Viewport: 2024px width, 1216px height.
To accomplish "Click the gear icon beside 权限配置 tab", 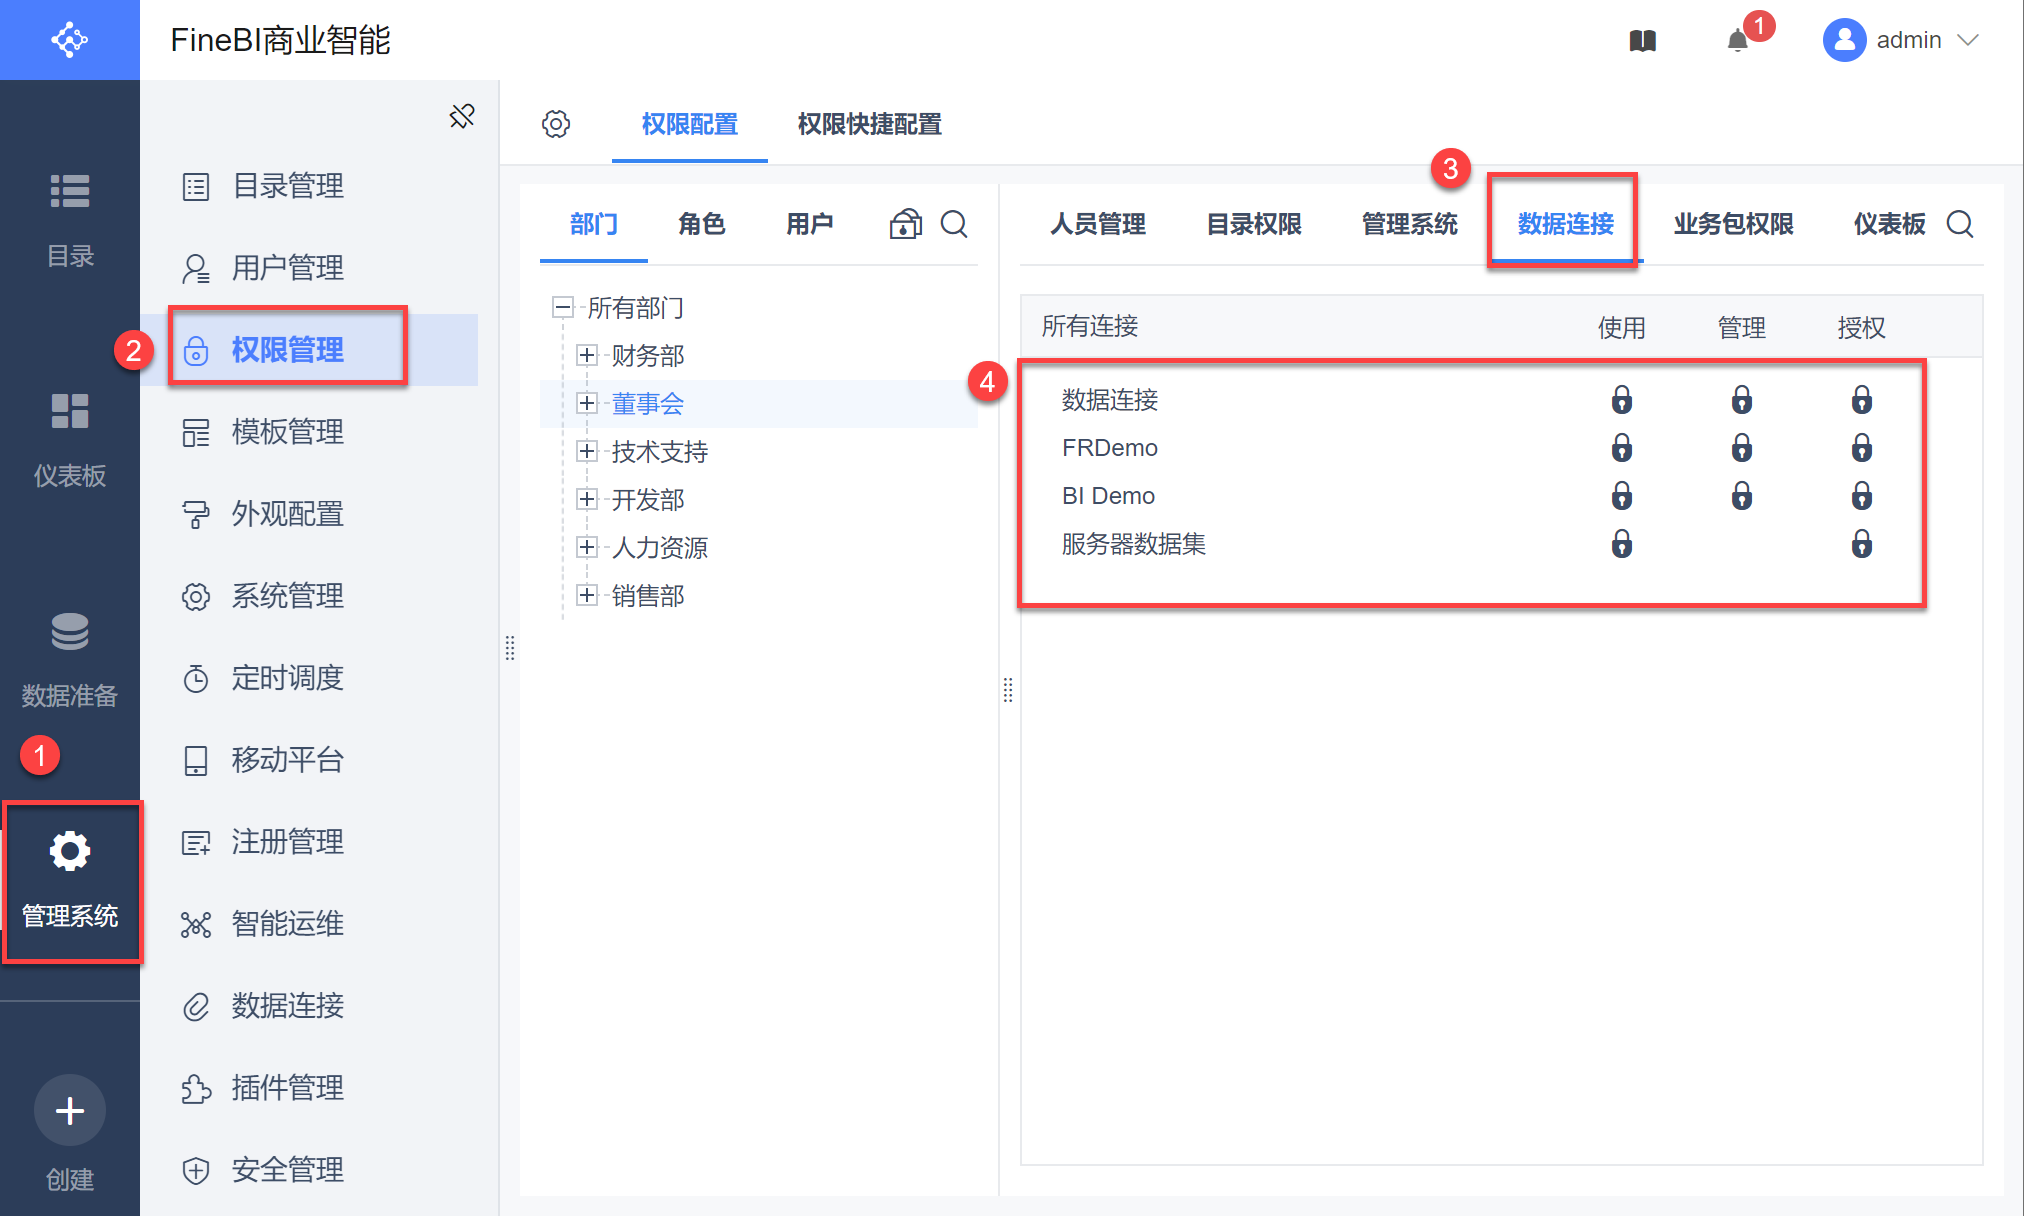I will (556, 124).
